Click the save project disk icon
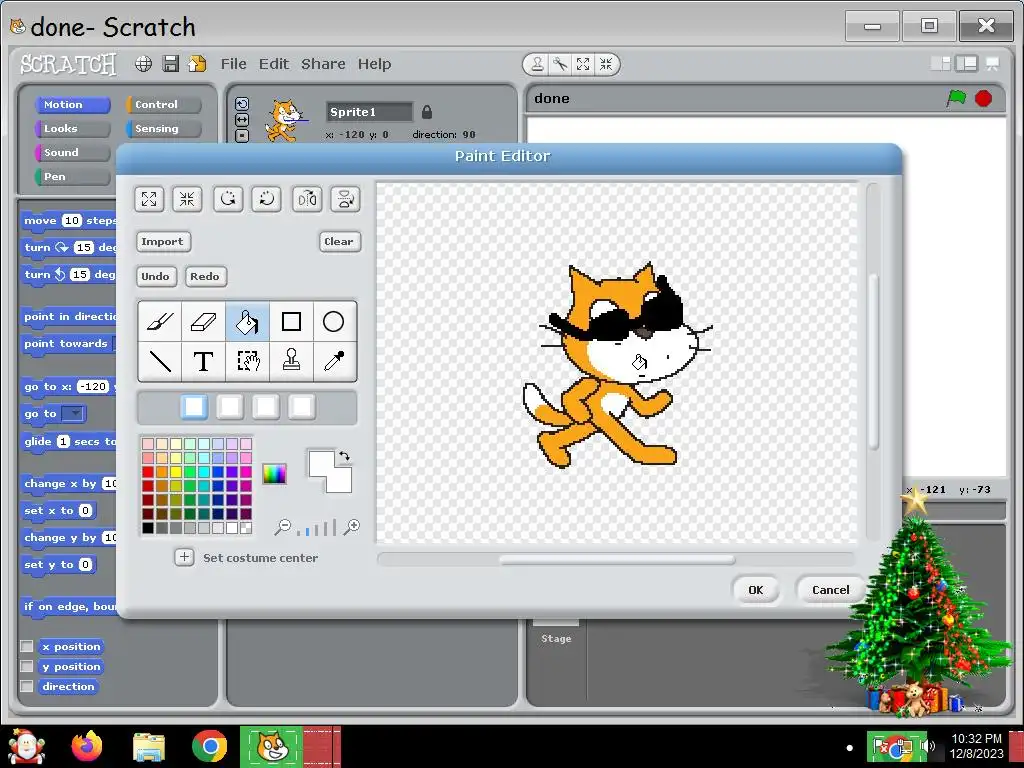The width and height of the screenshot is (1024, 768). [x=170, y=63]
